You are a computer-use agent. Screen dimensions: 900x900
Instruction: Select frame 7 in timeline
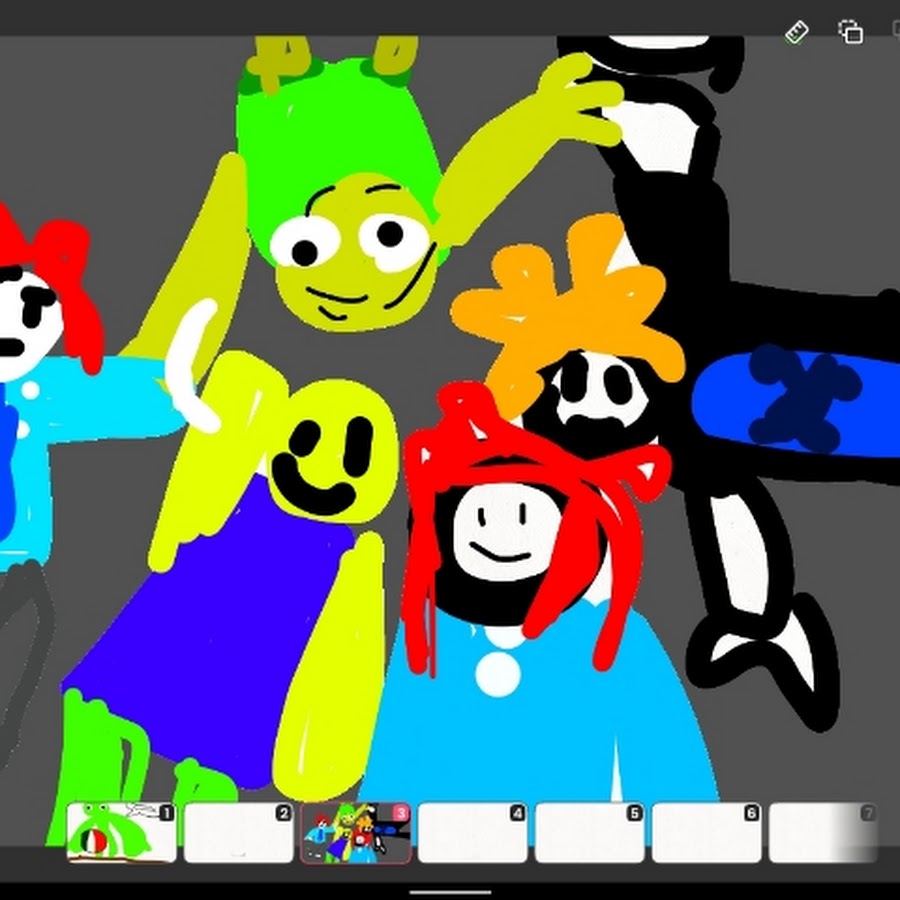click(823, 832)
